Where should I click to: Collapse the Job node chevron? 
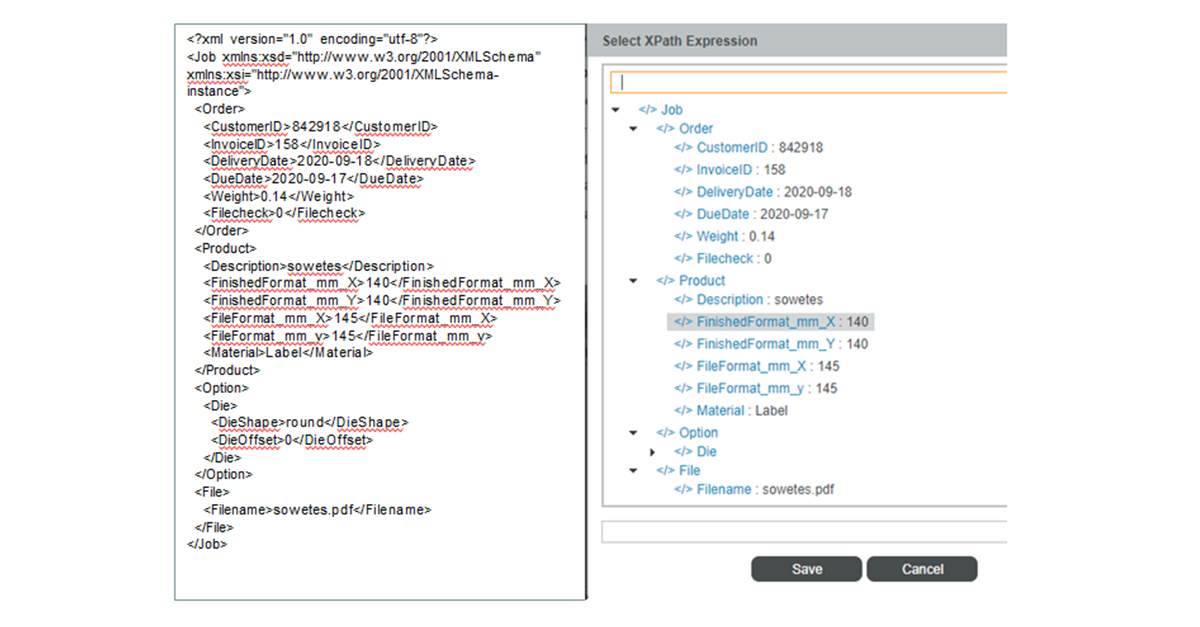click(616, 109)
